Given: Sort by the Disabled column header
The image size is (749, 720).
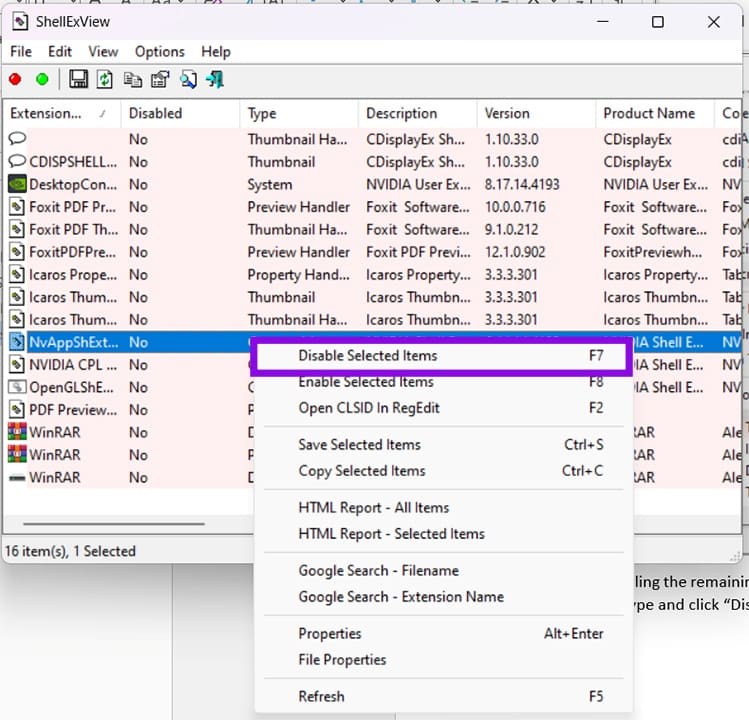Looking at the screenshot, I should pyautogui.click(x=180, y=114).
